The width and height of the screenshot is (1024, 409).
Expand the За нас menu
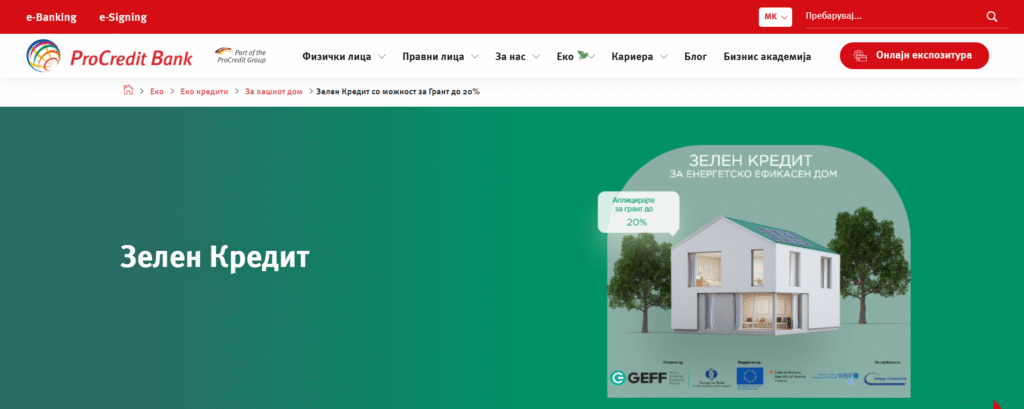tap(517, 57)
